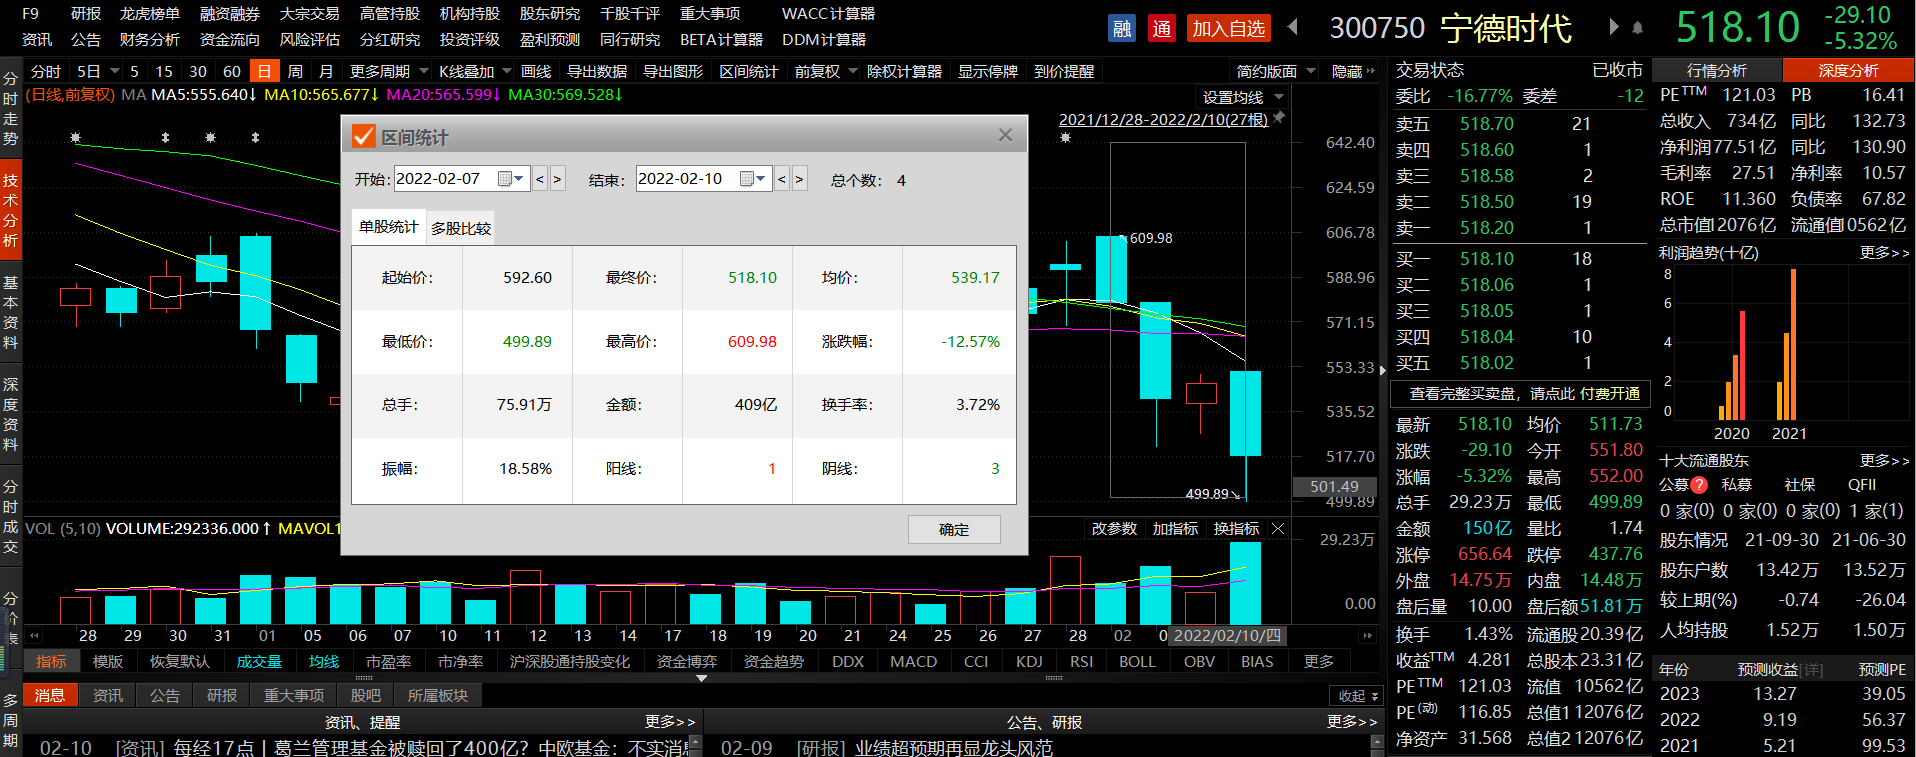This screenshot has height=757, width=1916.
Task: Click the blue 融 margin trading badge
Action: (1122, 28)
